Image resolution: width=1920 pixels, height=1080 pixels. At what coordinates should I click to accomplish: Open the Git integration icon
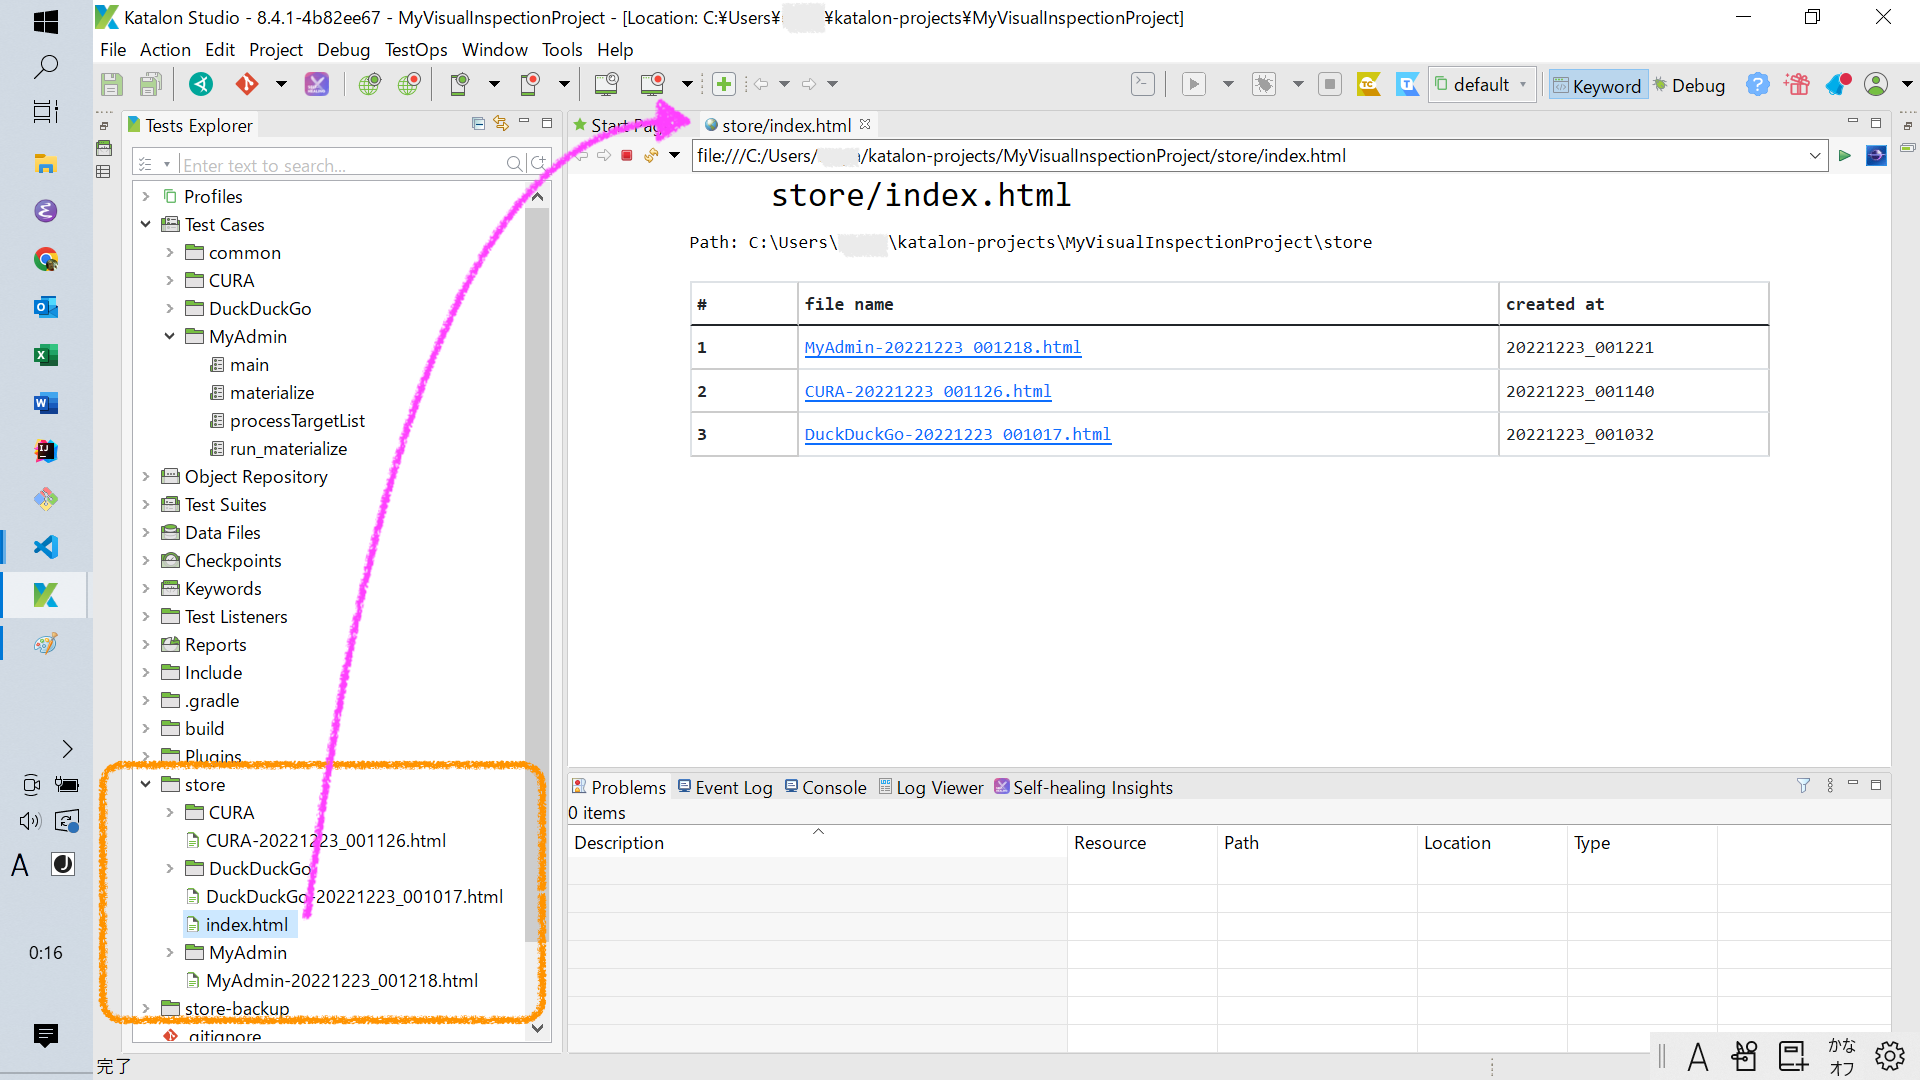click(x=247, y=84)
